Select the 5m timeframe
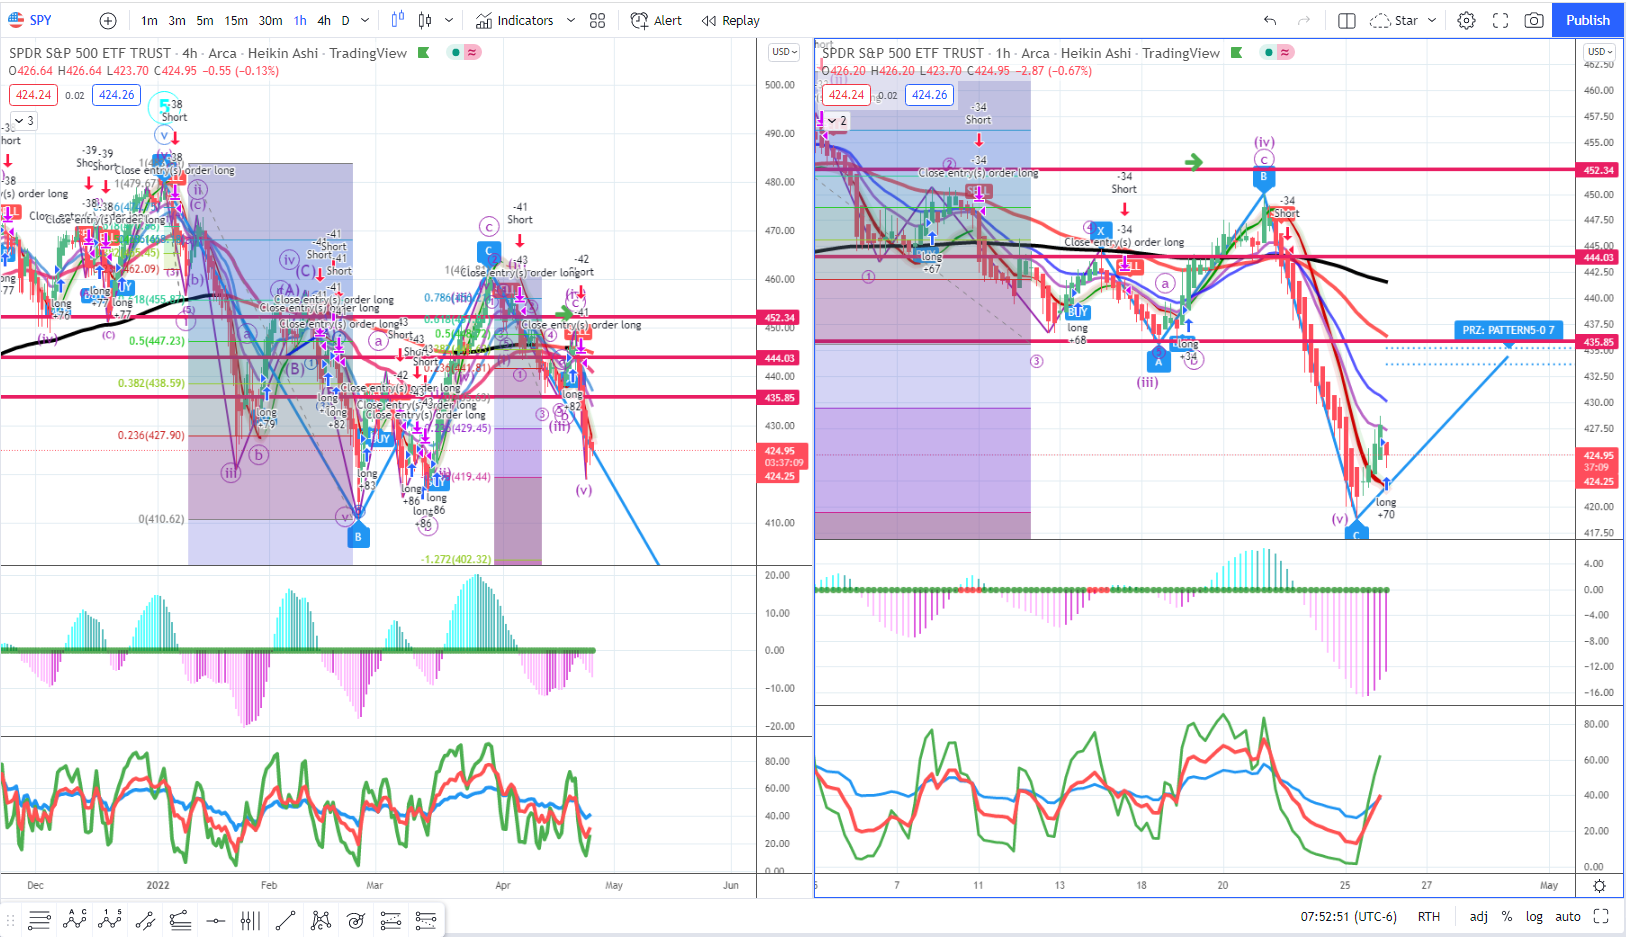1626x937 pixels. [205, 20]
